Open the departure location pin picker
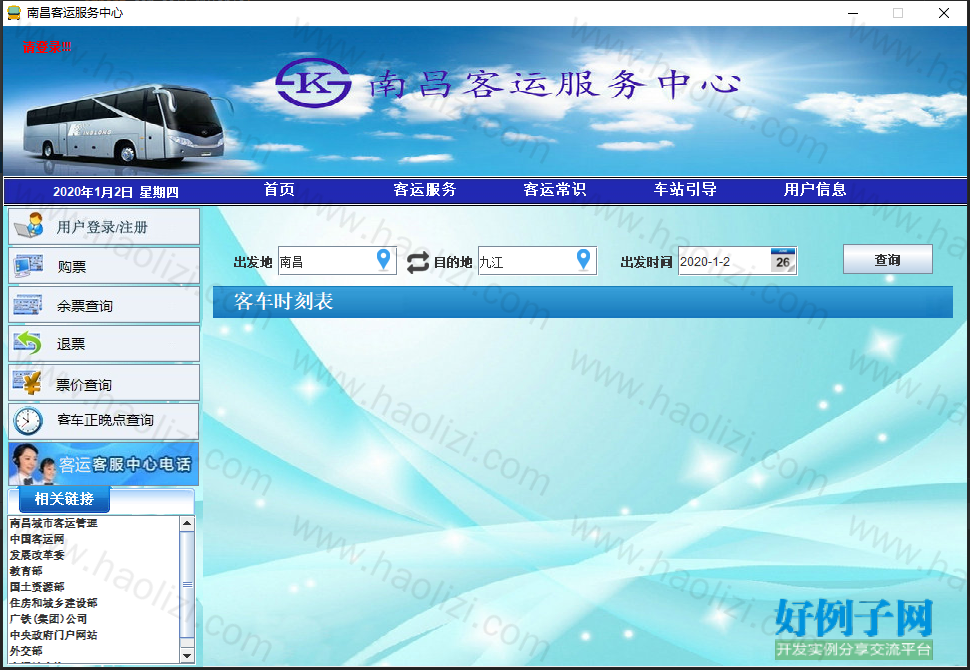The width and height of the screenshot is (970, 670). (384, 260)
